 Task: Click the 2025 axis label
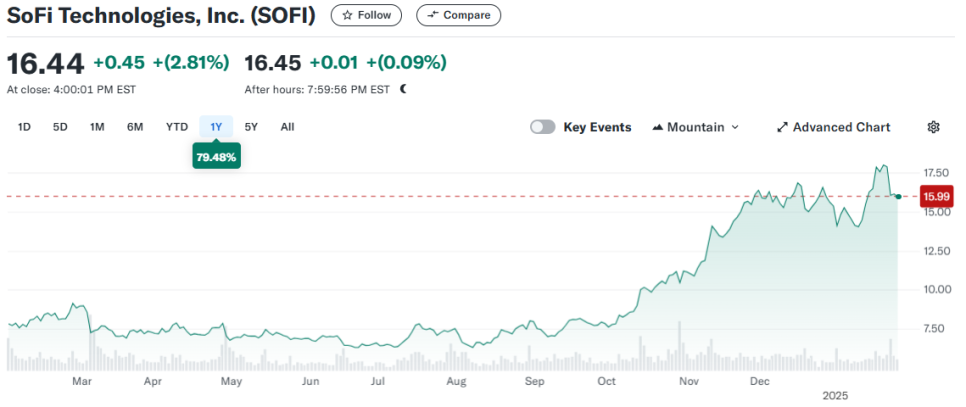pos(836,396)
